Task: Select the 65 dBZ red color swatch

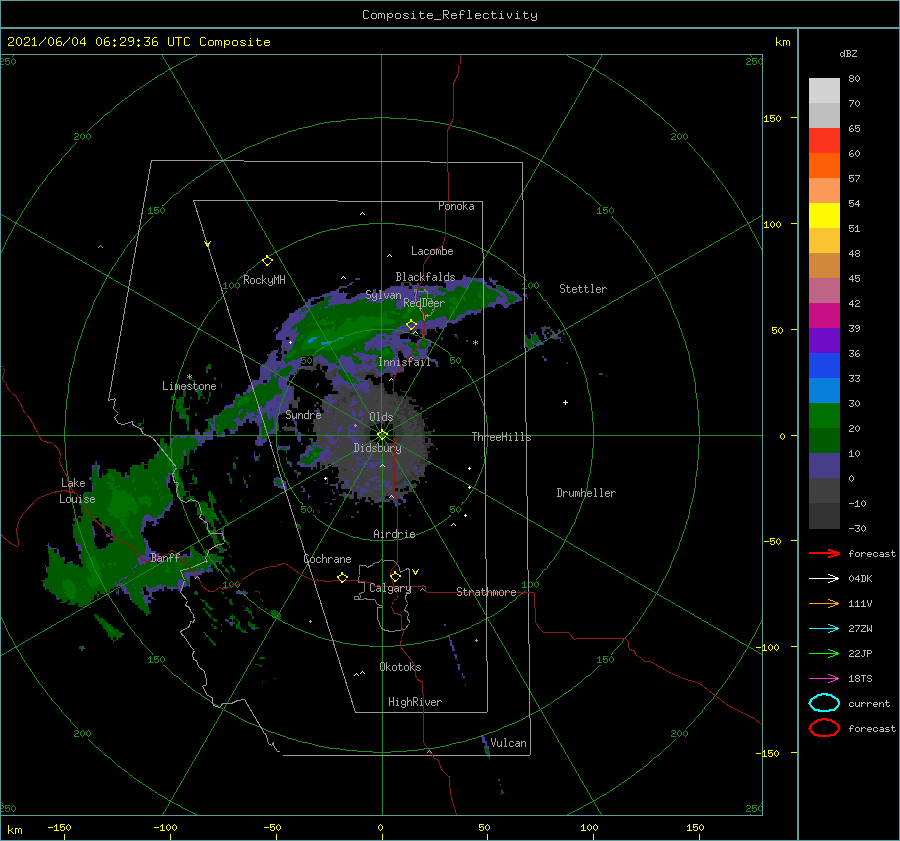Action: (x=824, y=140)
